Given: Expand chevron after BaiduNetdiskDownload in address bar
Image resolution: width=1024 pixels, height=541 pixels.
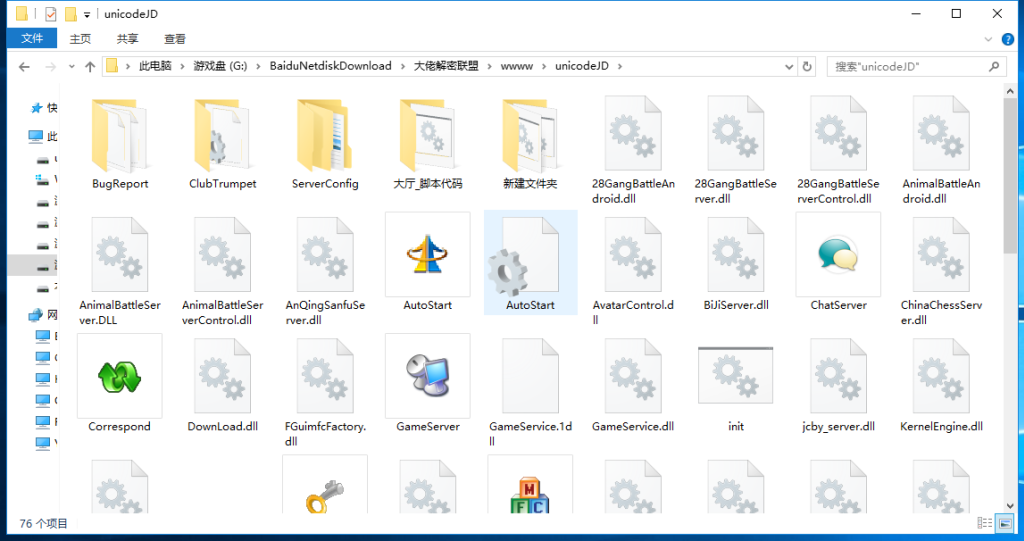Looking at the screenshot, I should tap(402, 67).
